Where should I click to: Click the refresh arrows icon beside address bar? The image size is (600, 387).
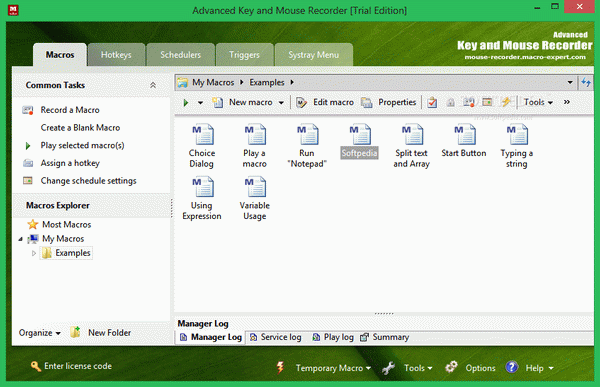coord(586,82)
